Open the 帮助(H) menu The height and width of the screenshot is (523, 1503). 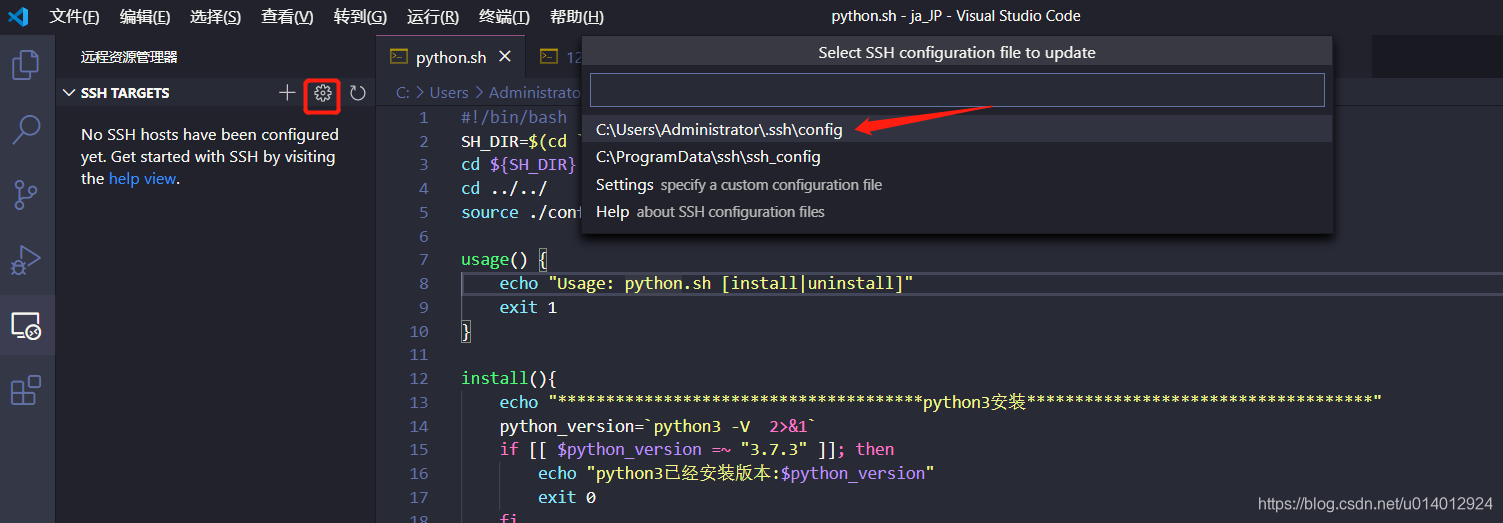tap(576, 17)
